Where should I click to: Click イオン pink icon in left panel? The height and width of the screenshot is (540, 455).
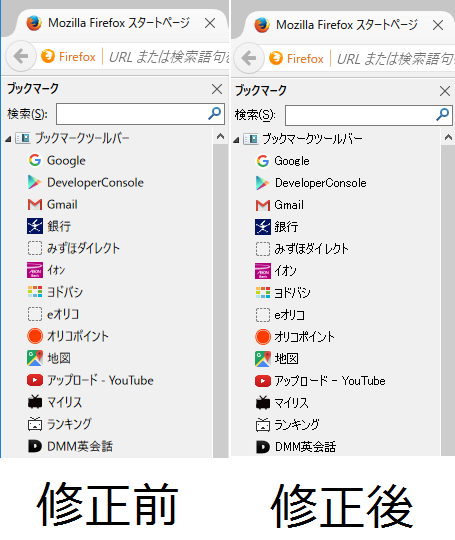(x=35, y=270)
